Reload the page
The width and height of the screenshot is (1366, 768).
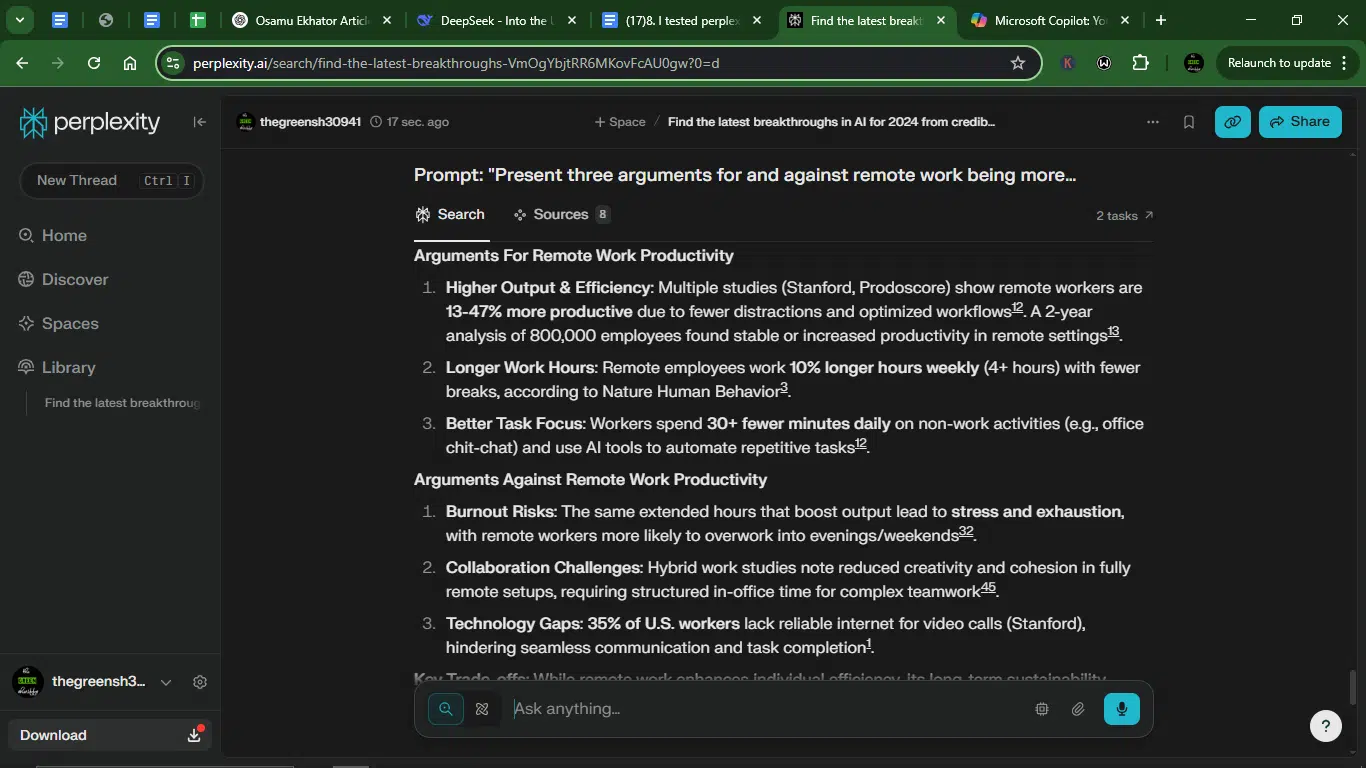(x=94, y=63)
